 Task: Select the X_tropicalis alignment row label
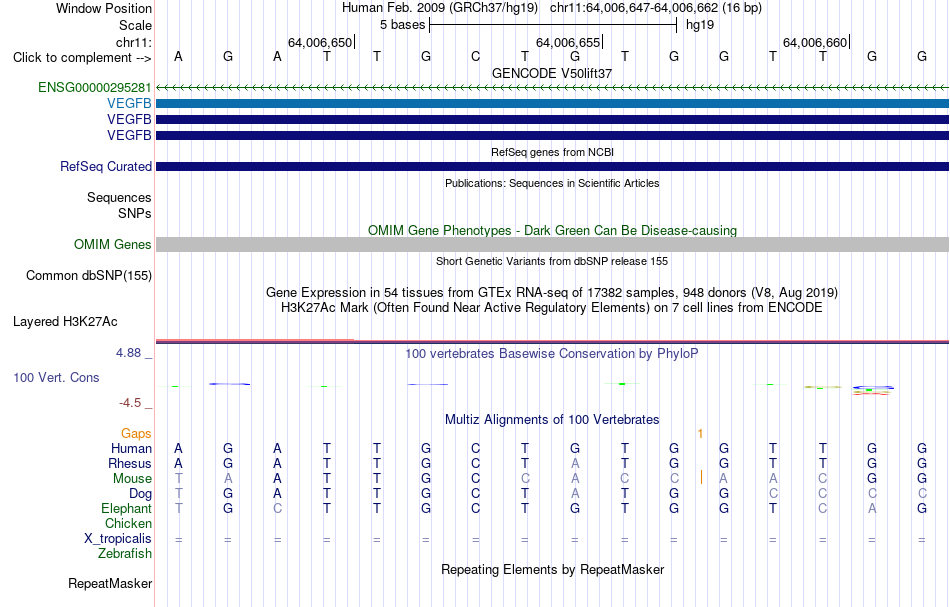coord(118,539)
